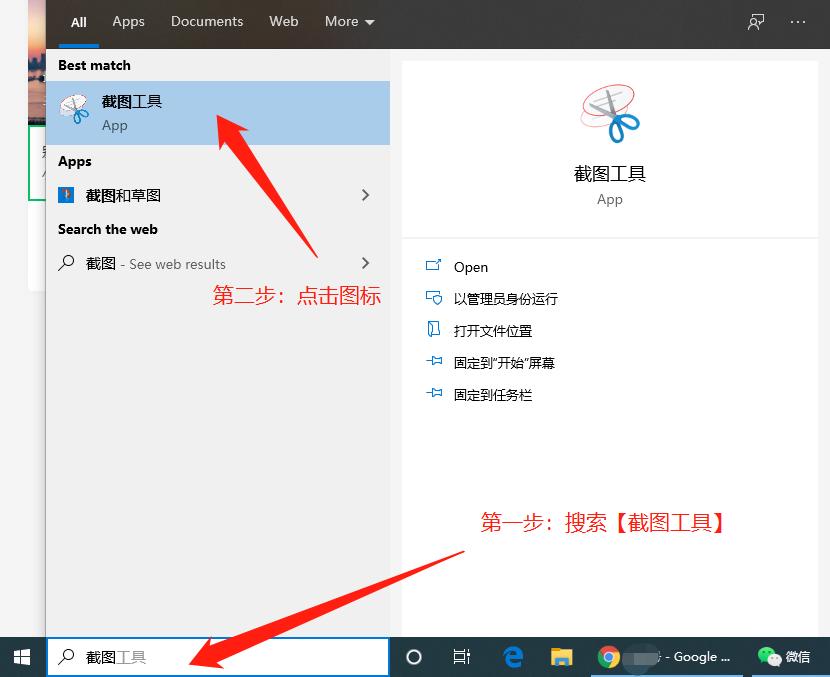
Task: Launch Microsoft Edge from the taskbar
Action: pos(512,657)
